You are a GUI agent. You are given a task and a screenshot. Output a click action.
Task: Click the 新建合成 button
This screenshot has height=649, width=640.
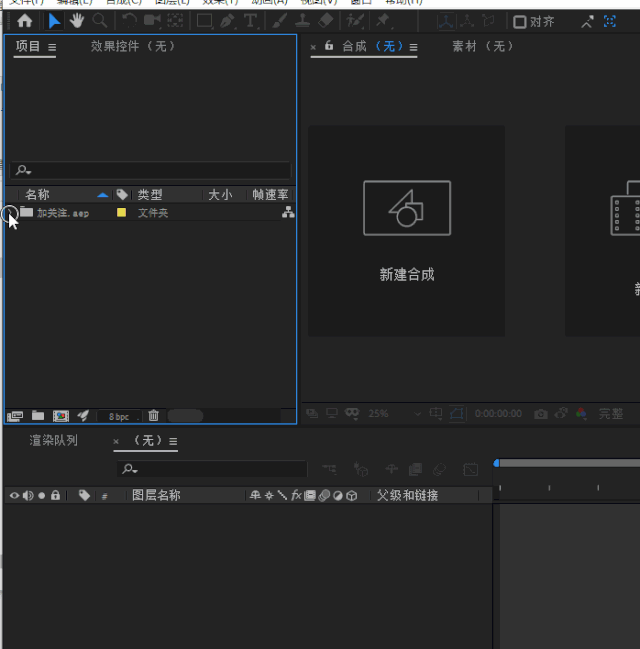pyautogui.click(x=407, y=231)
